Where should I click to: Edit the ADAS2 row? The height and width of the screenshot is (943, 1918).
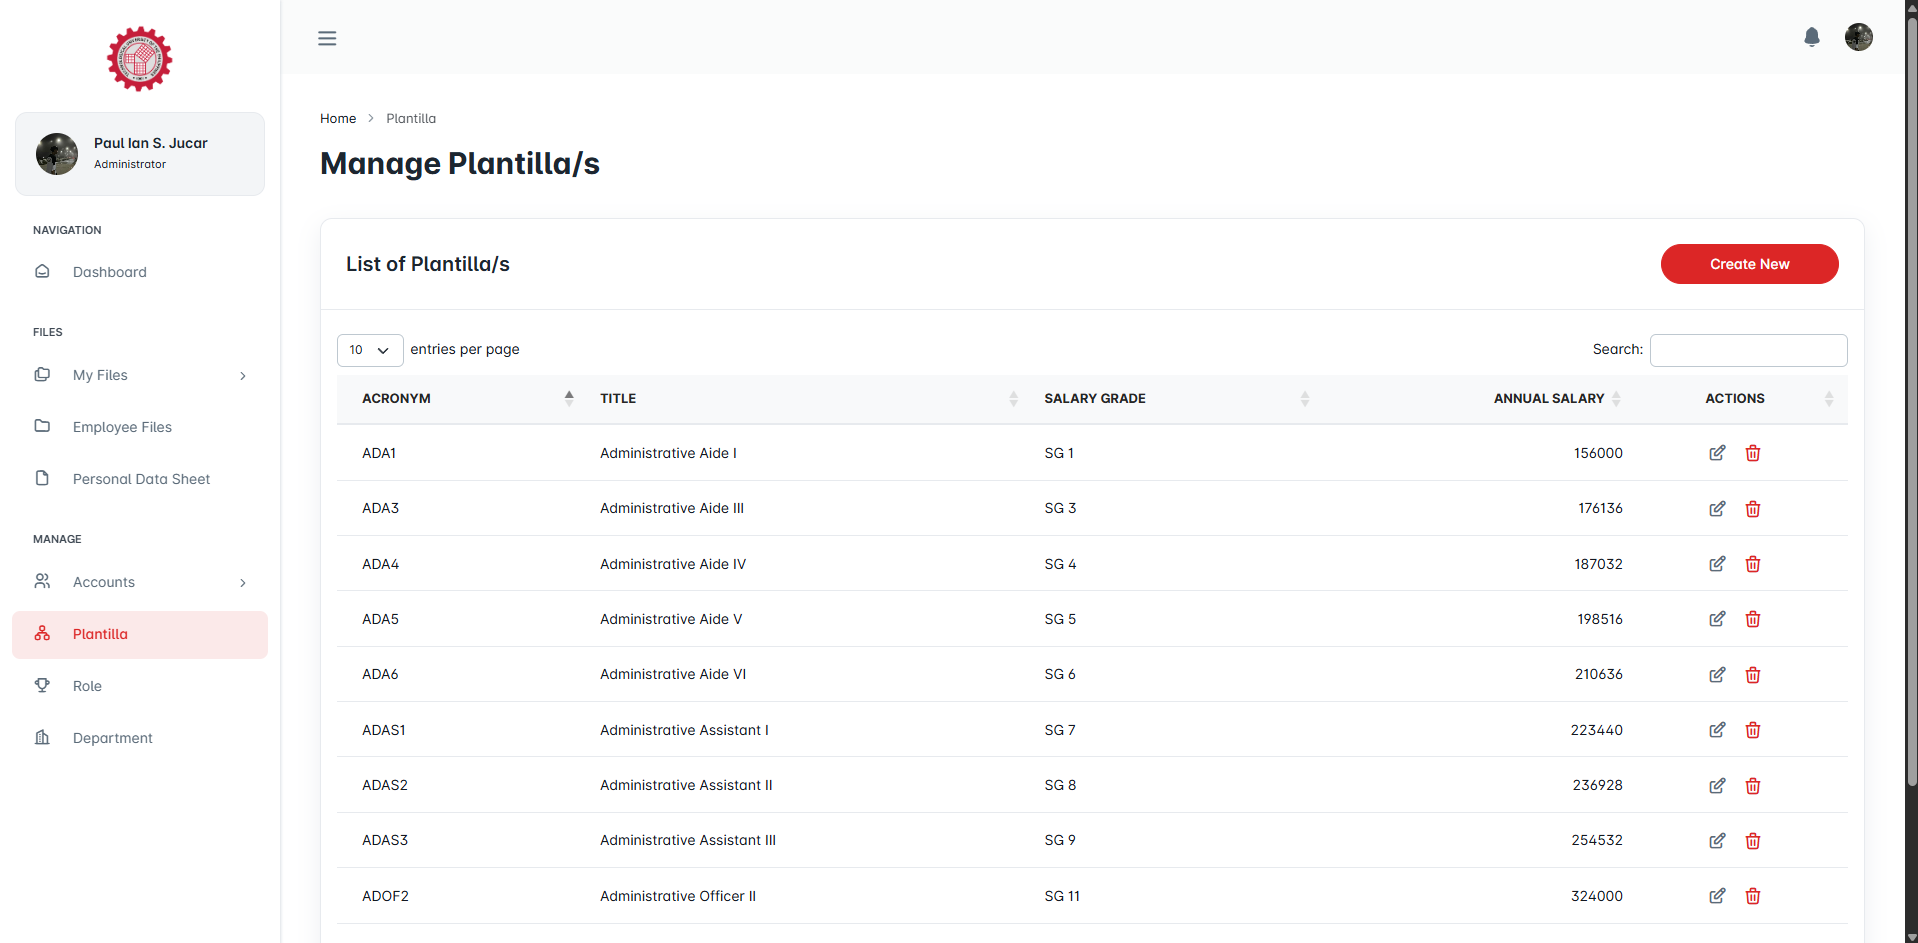(1717, 786)
